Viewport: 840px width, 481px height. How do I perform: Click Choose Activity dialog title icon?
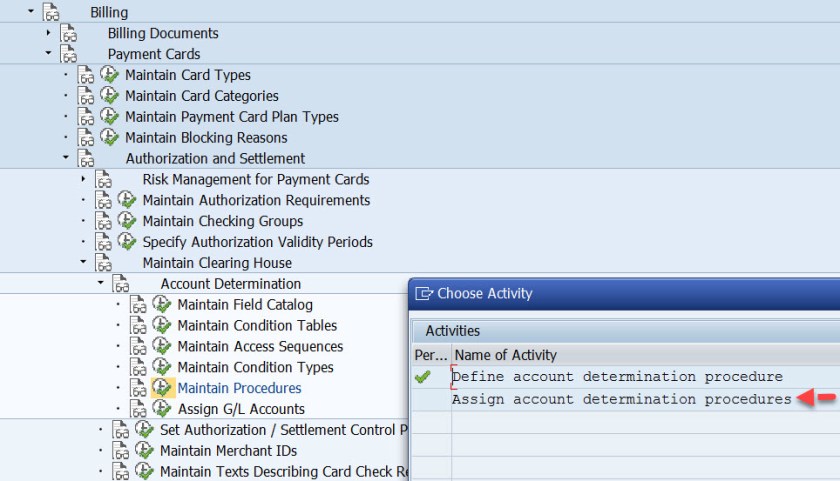point(424,294)
